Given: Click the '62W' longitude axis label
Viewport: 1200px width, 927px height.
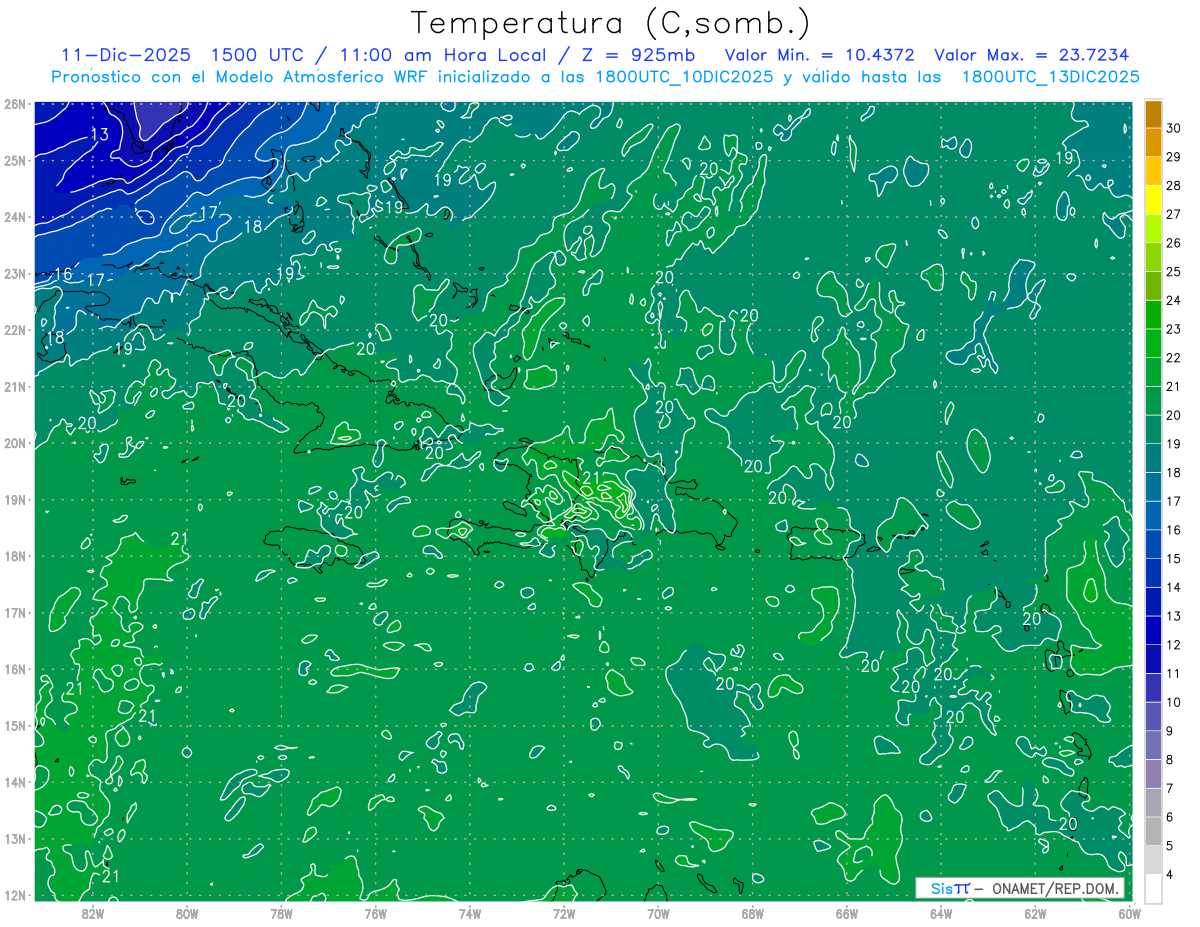Looking at the screenshot, I should [x=1036, y=913].
